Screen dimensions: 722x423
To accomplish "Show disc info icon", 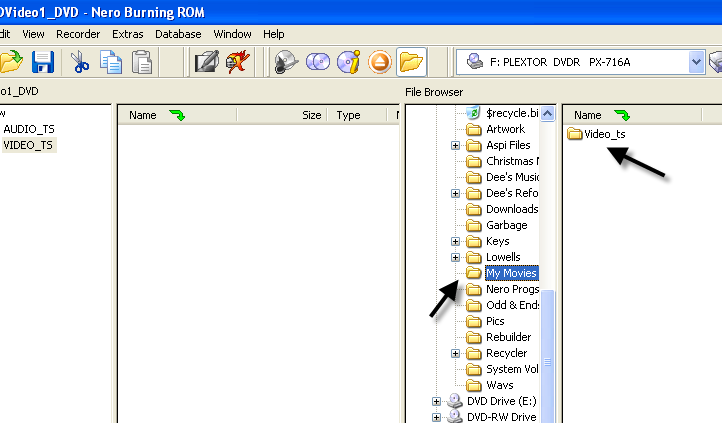I will (349, 62).
